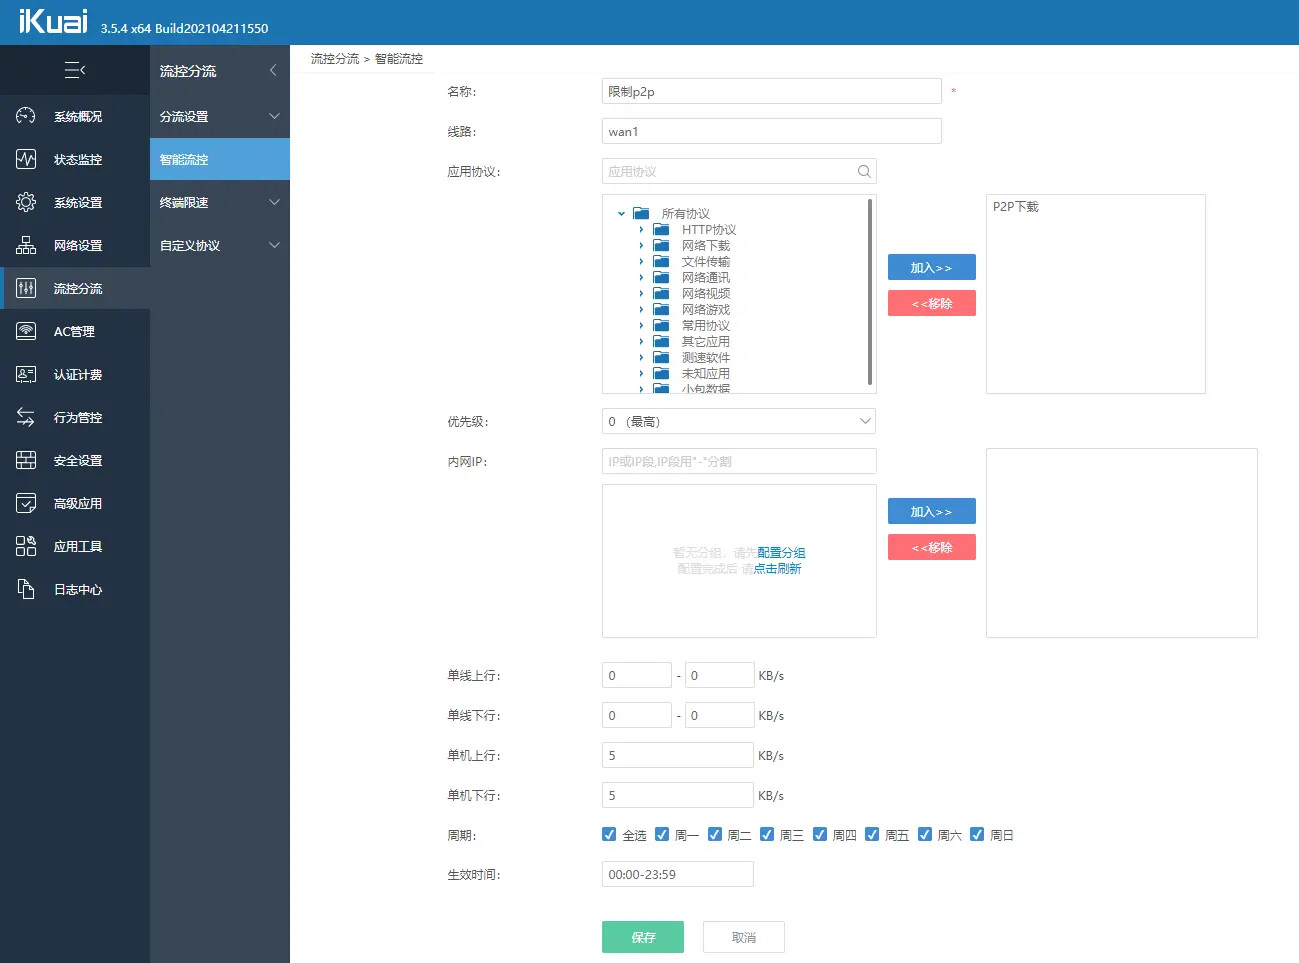
Task: Open the 优先级 priority dropdown
Action: pyautogui.click(x=739, y=421)
